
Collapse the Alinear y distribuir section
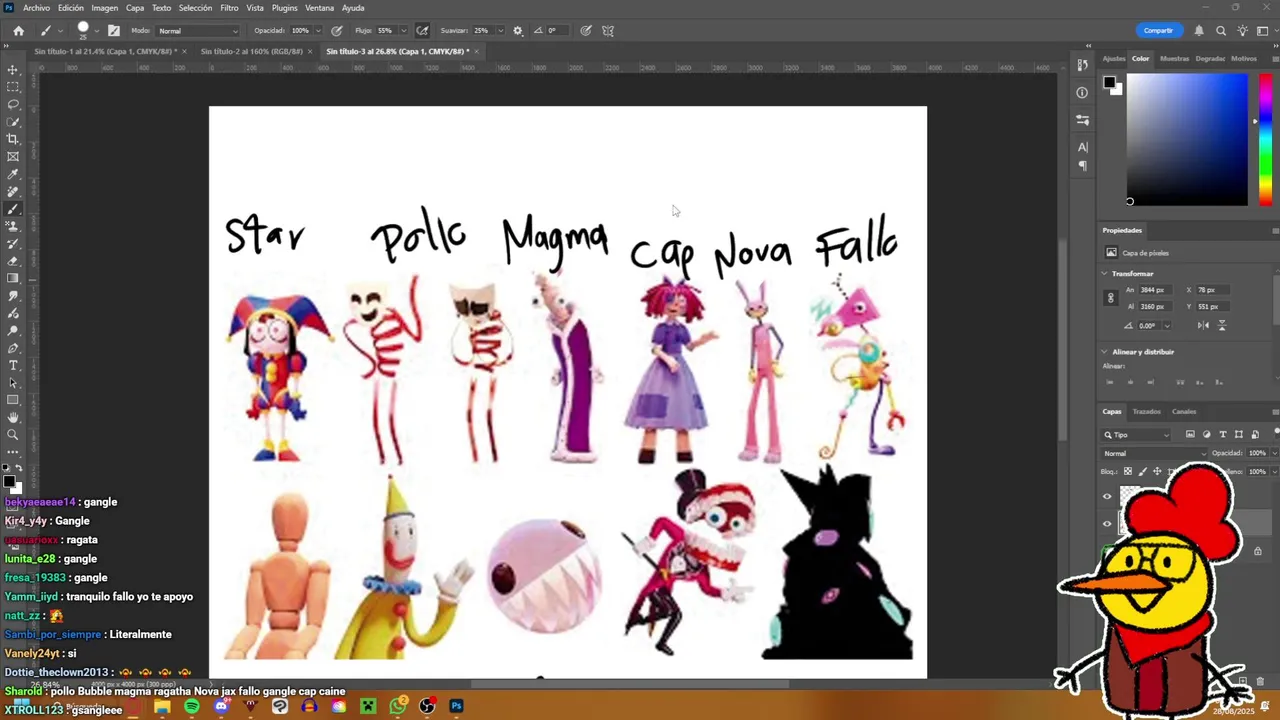pyautogui.click(x=1105, y=351)
